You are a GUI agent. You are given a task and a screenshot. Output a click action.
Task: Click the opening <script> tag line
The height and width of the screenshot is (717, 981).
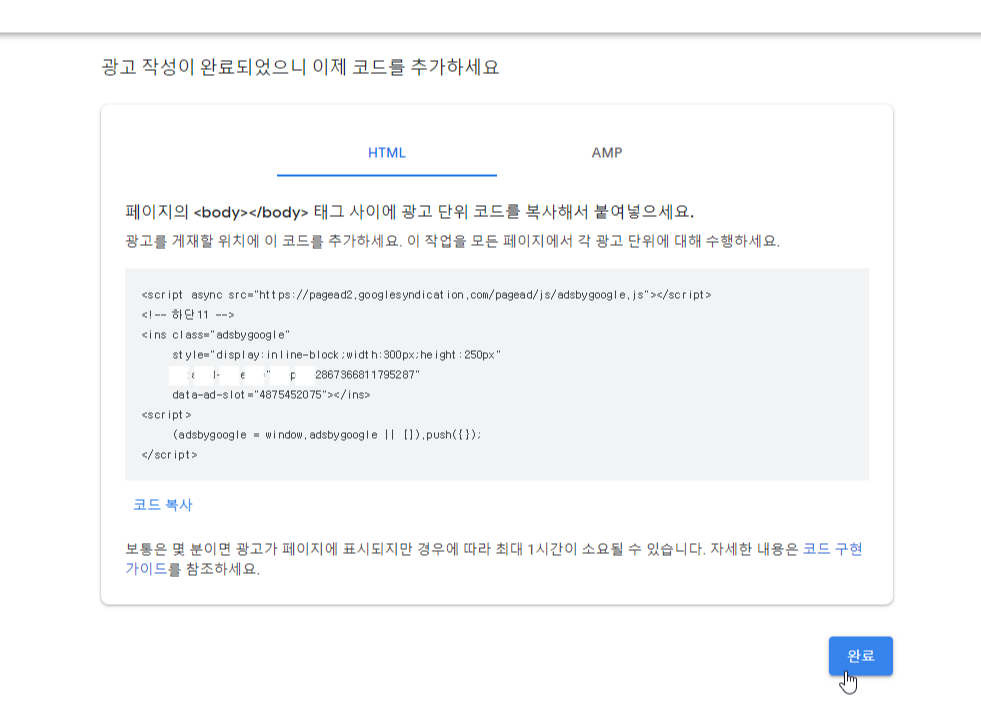click(x=166, y=415)
